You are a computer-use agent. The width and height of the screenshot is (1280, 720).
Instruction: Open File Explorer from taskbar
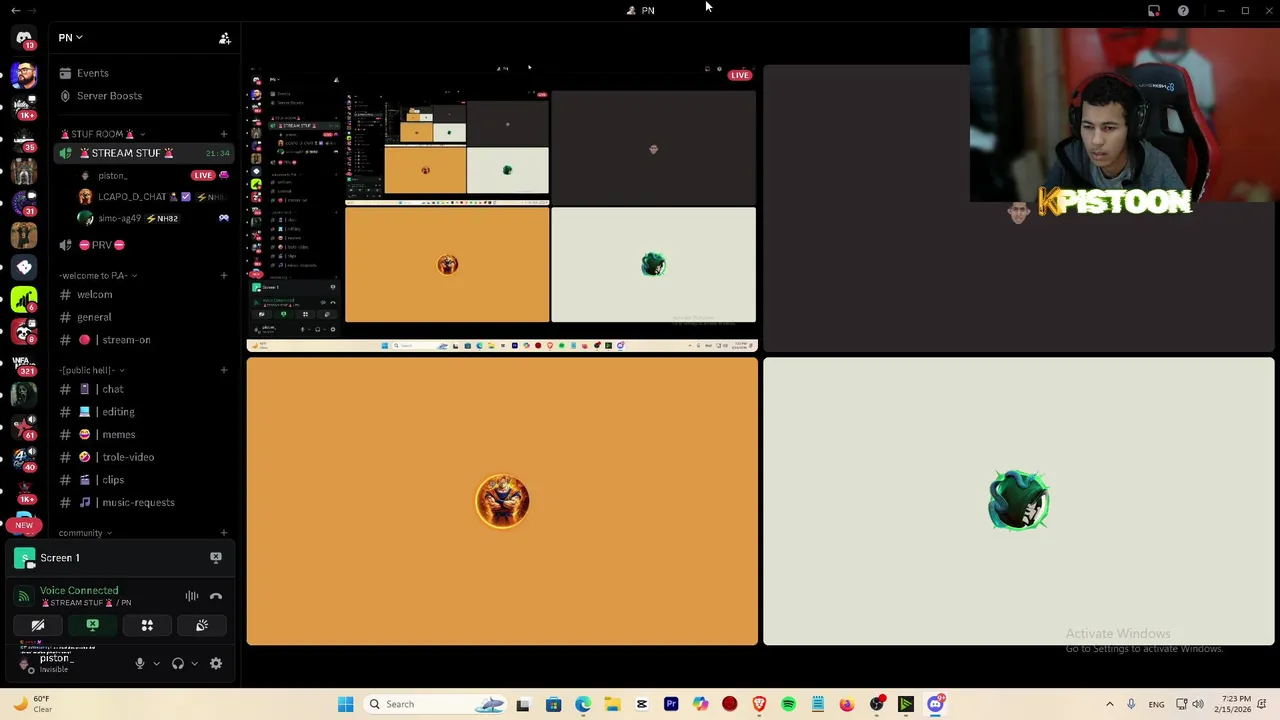click(x=612, y=704)
